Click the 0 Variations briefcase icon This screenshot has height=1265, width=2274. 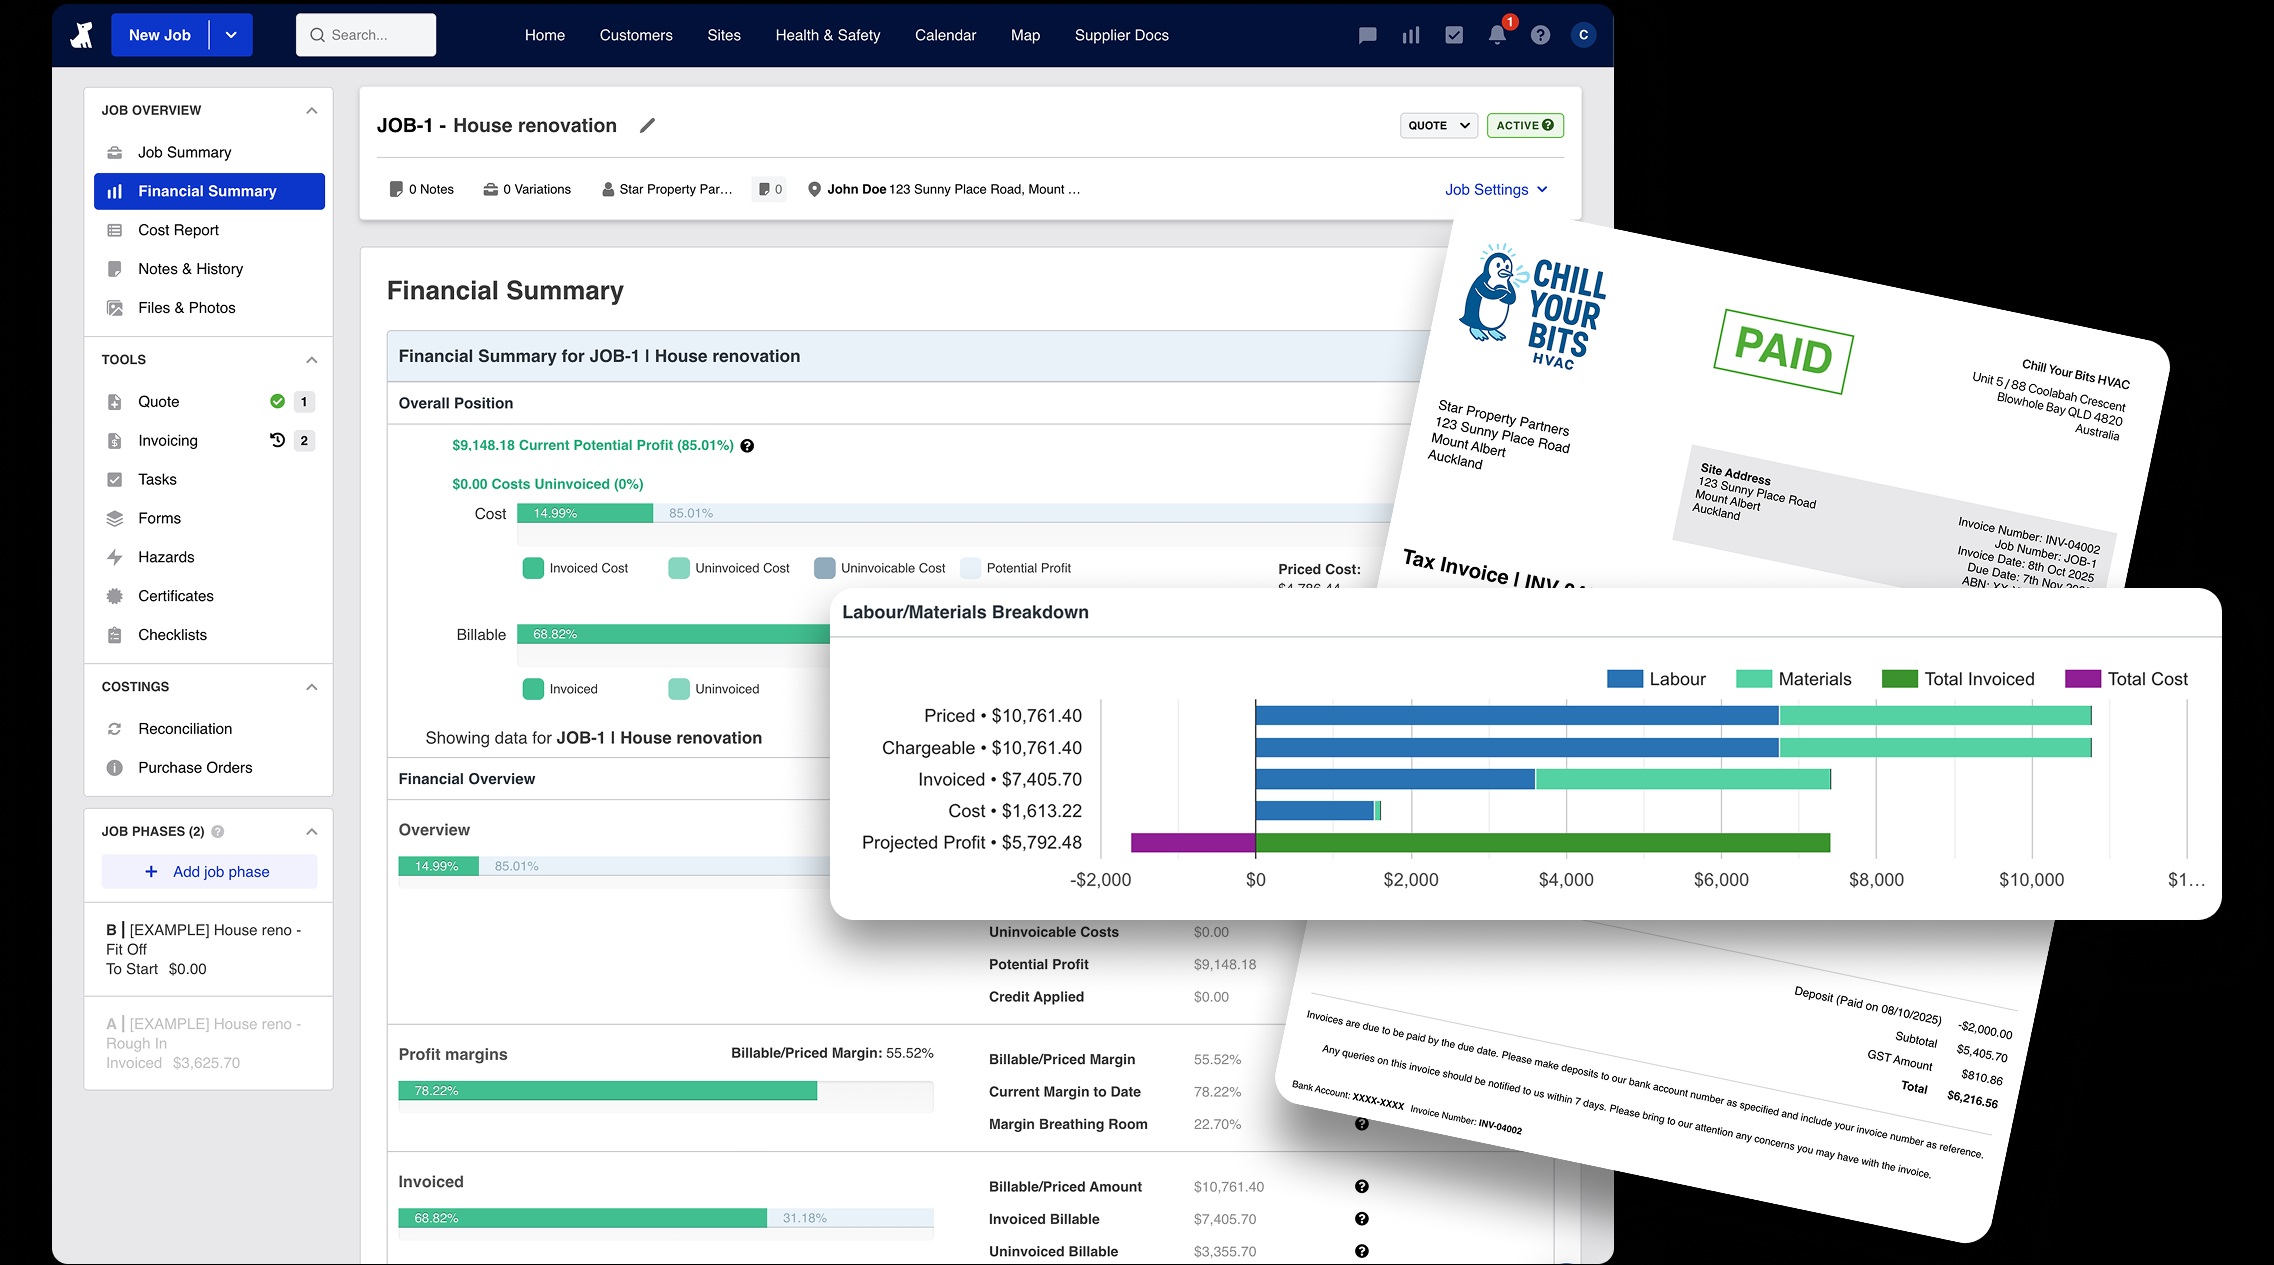coord(490,189)
